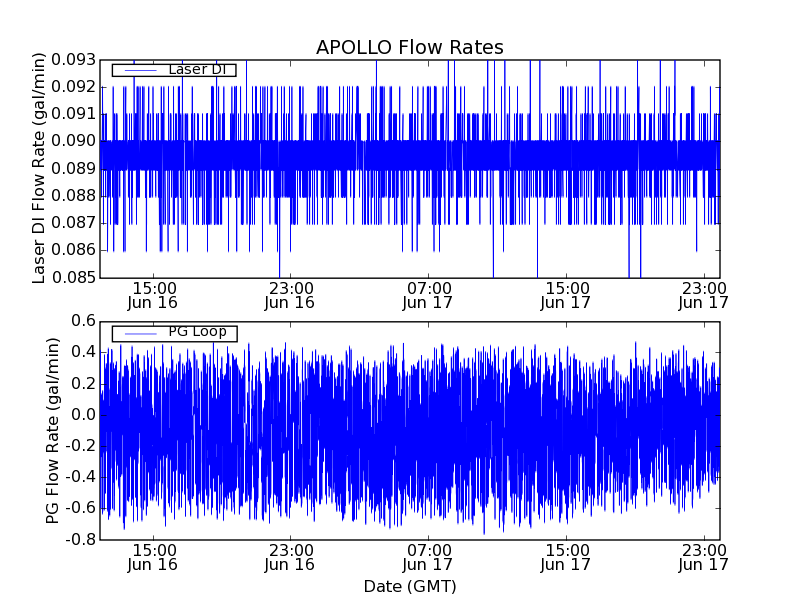Screen dimensions: 800x600
Task: Click top plot's 15:00 Jun 17 label
Action: click(566, 295)
